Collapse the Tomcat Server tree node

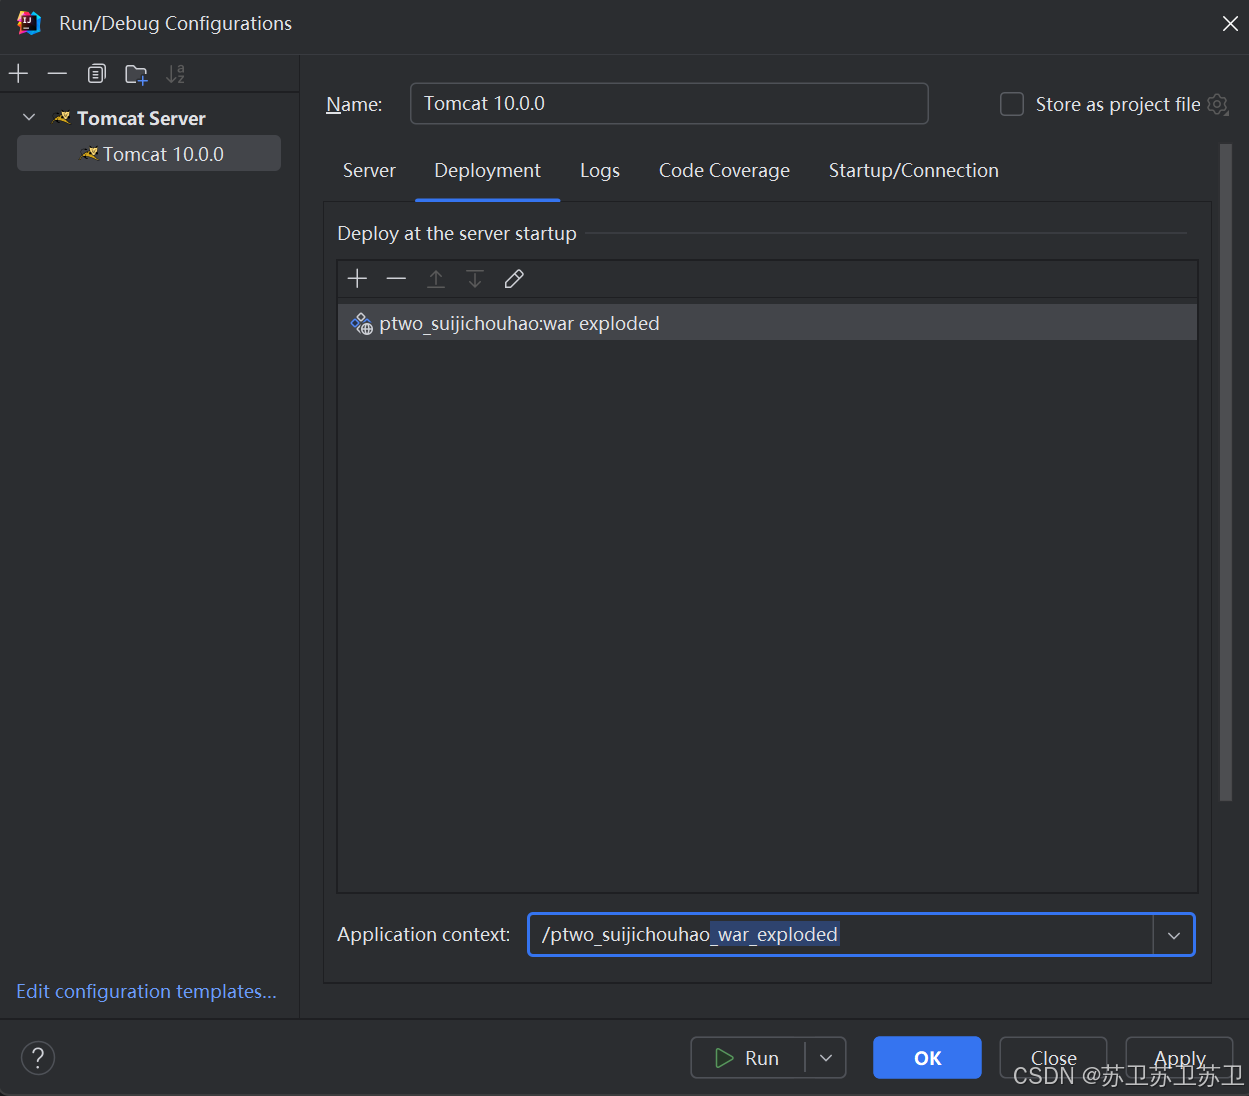pyautogui.click(x=29, y=118)
